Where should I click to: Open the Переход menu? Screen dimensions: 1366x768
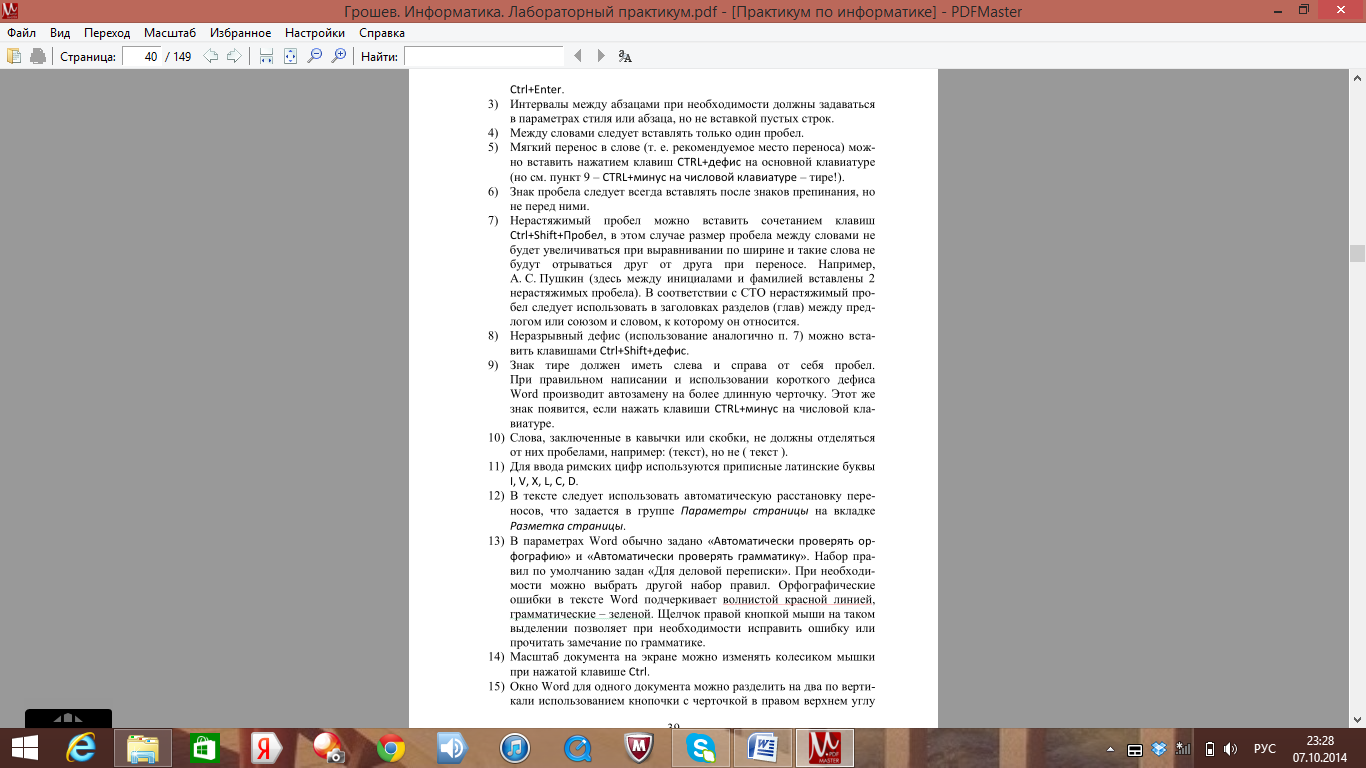coord(107,33)
